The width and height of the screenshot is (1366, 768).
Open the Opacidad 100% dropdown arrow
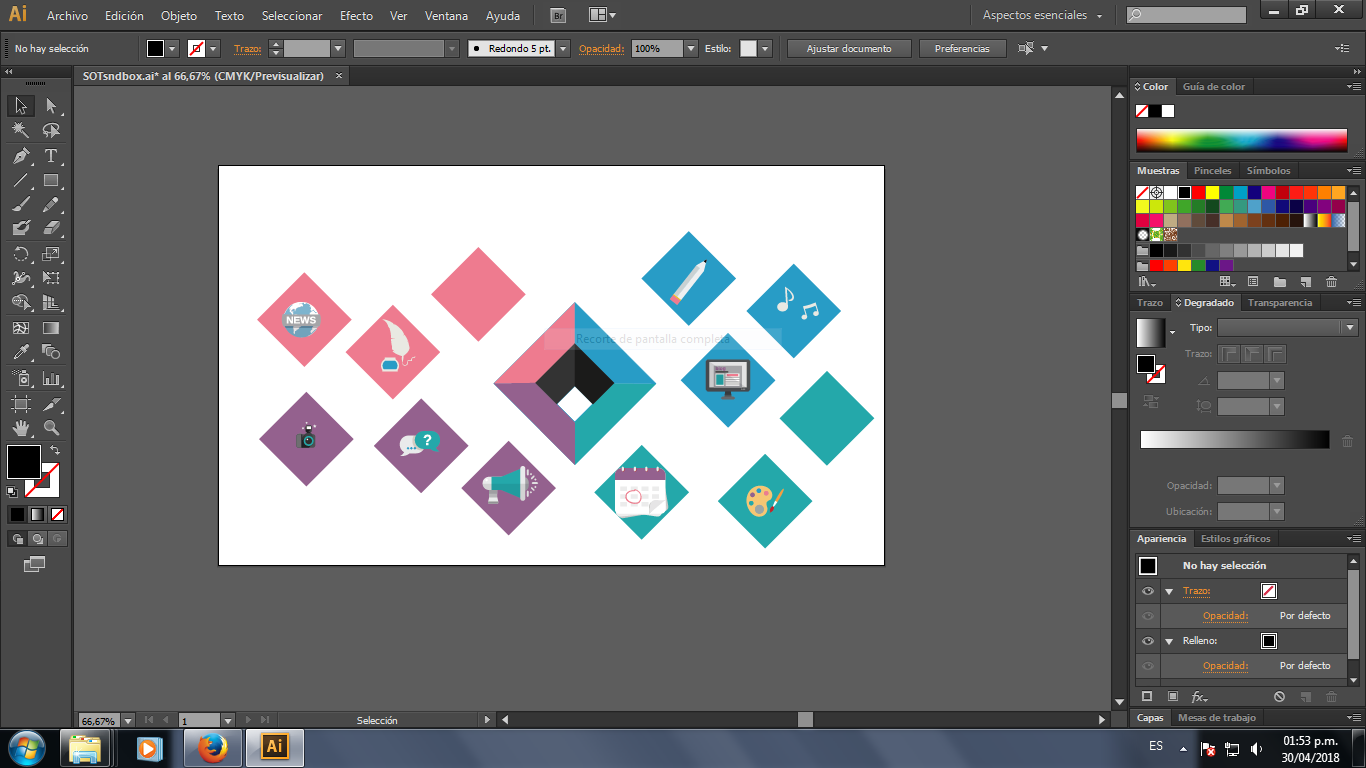point(691,48)
